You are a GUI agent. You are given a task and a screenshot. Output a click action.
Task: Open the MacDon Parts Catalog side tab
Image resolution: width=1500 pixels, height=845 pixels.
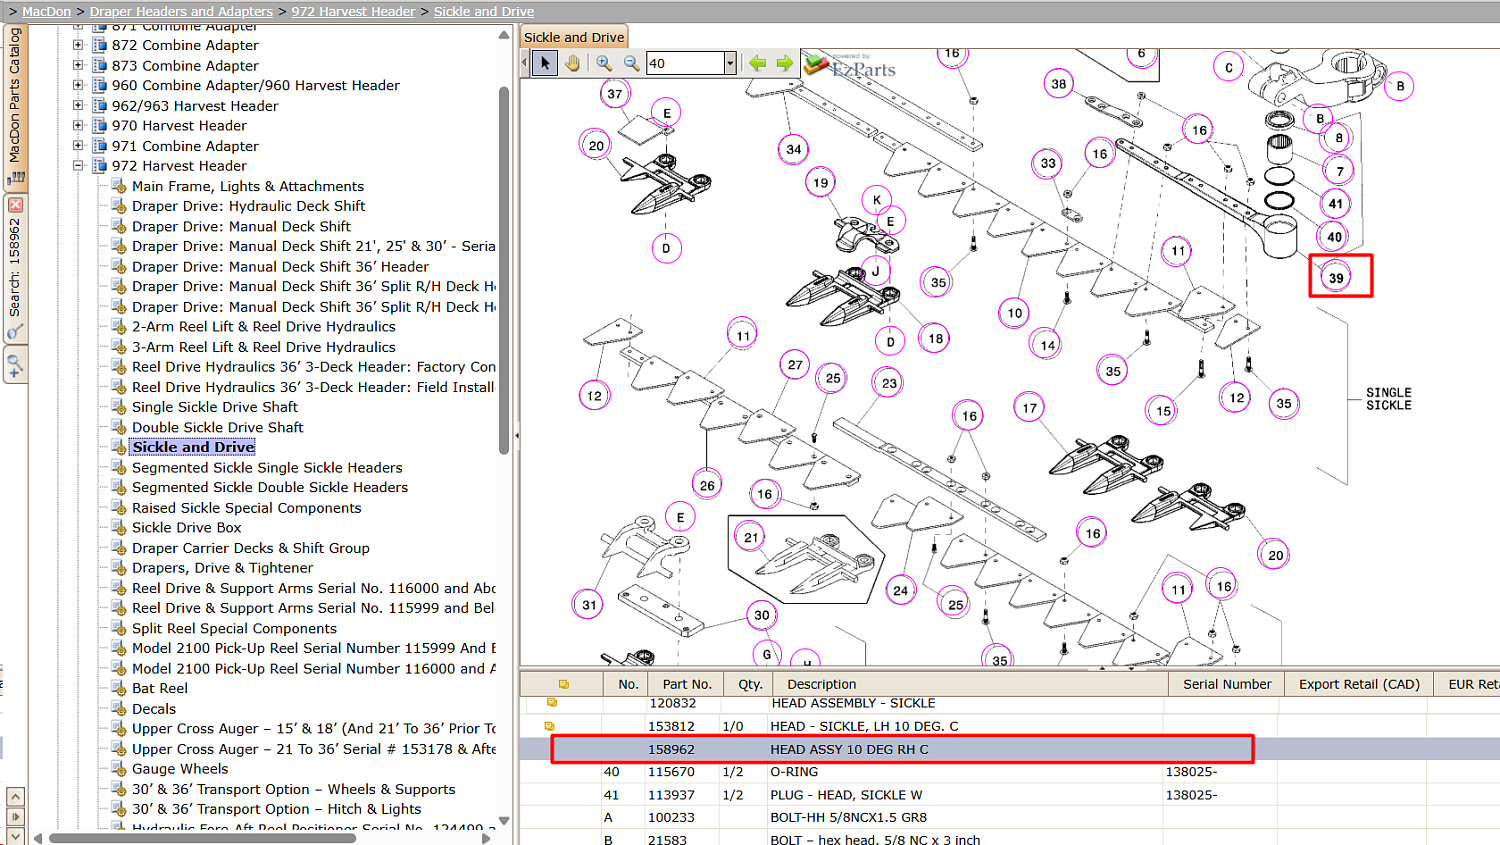(15, 107)
